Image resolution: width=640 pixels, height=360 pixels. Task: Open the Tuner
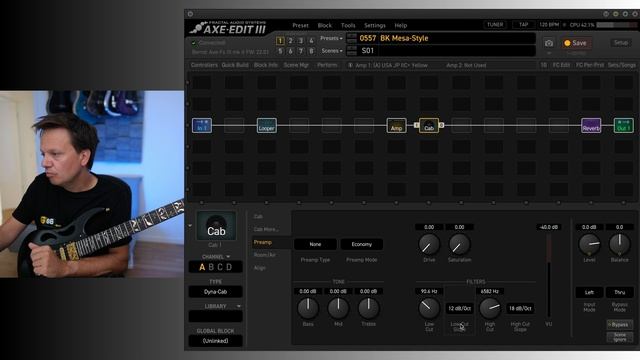pyautogui.click(x=495, y=25)
